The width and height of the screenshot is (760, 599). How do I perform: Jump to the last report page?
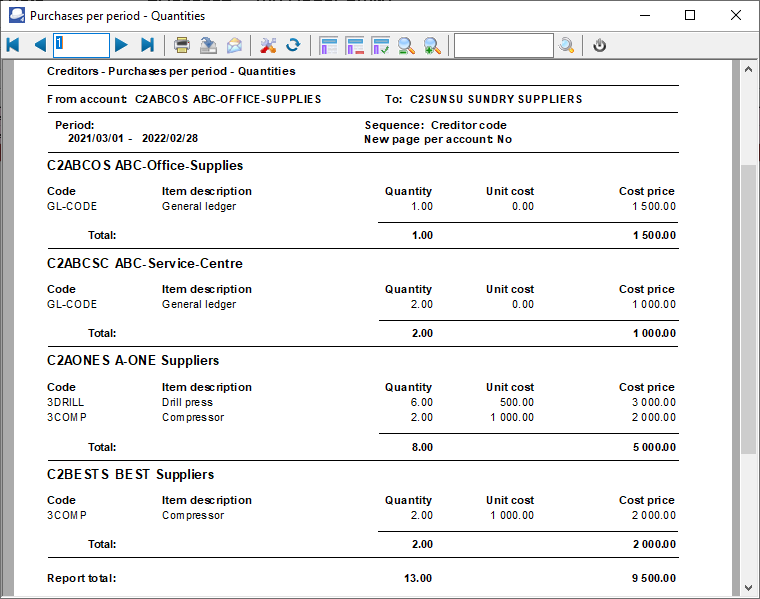(x=147, y=45)
